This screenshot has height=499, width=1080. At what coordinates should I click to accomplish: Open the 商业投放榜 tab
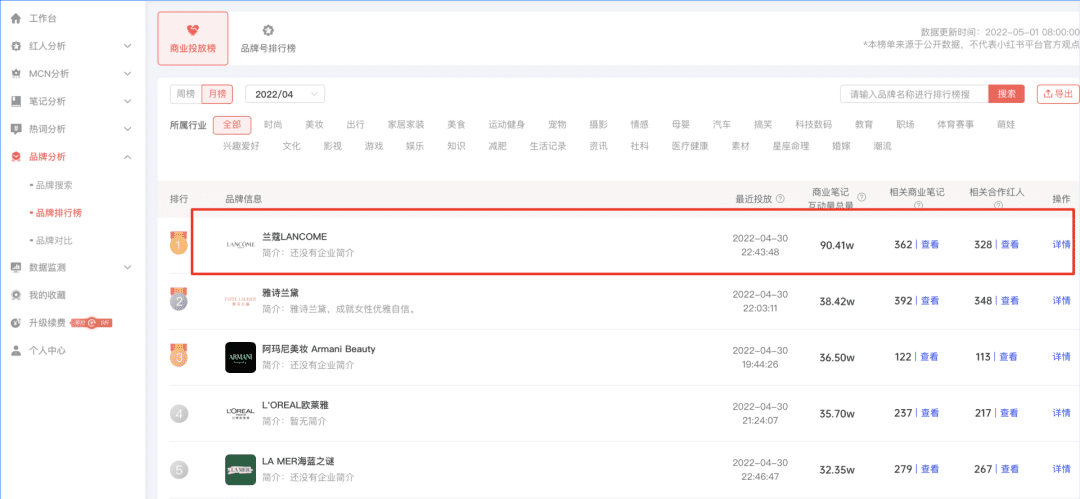[x=192, y=38]
